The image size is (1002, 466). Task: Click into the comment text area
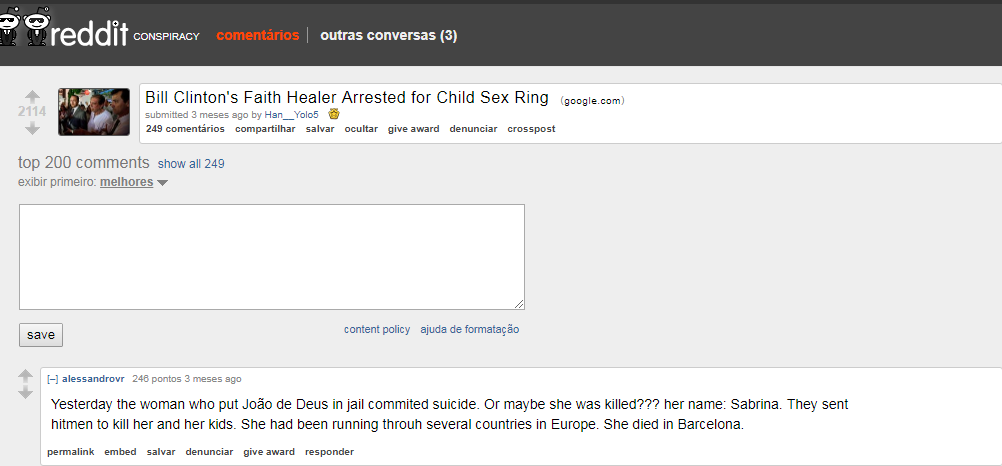click(x=272, y=257)
